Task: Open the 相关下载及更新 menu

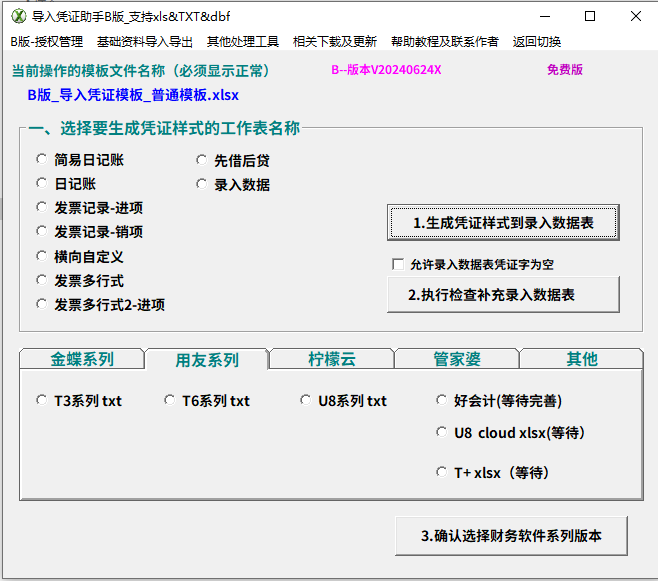Action: (x=335, y=42)
